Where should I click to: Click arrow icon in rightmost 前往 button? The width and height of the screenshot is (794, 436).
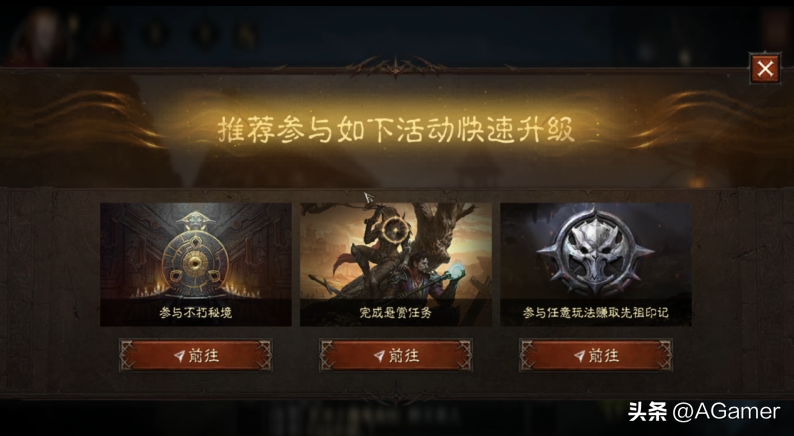pos(579,356)
